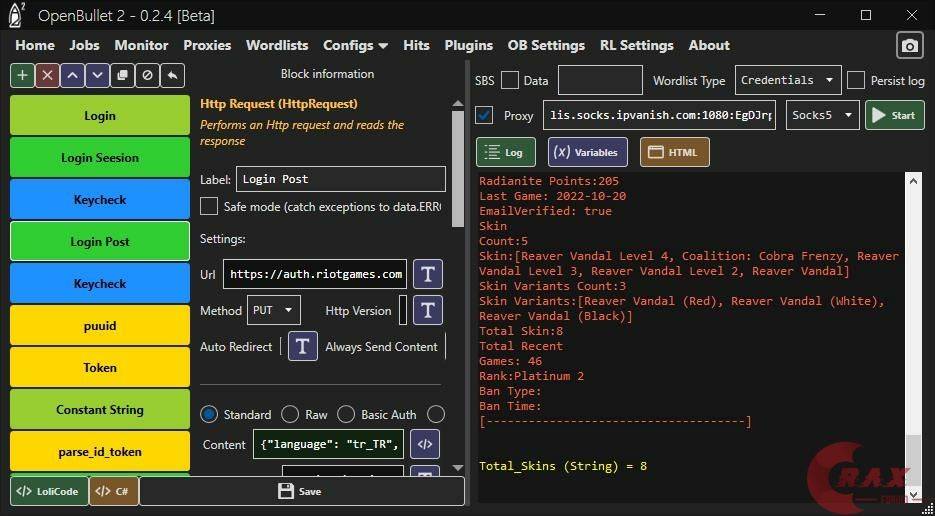The width and height of the screenshot is (935, 516).
Task: Toggle Url field interpolation T button
Action: [x=428, y=274]
